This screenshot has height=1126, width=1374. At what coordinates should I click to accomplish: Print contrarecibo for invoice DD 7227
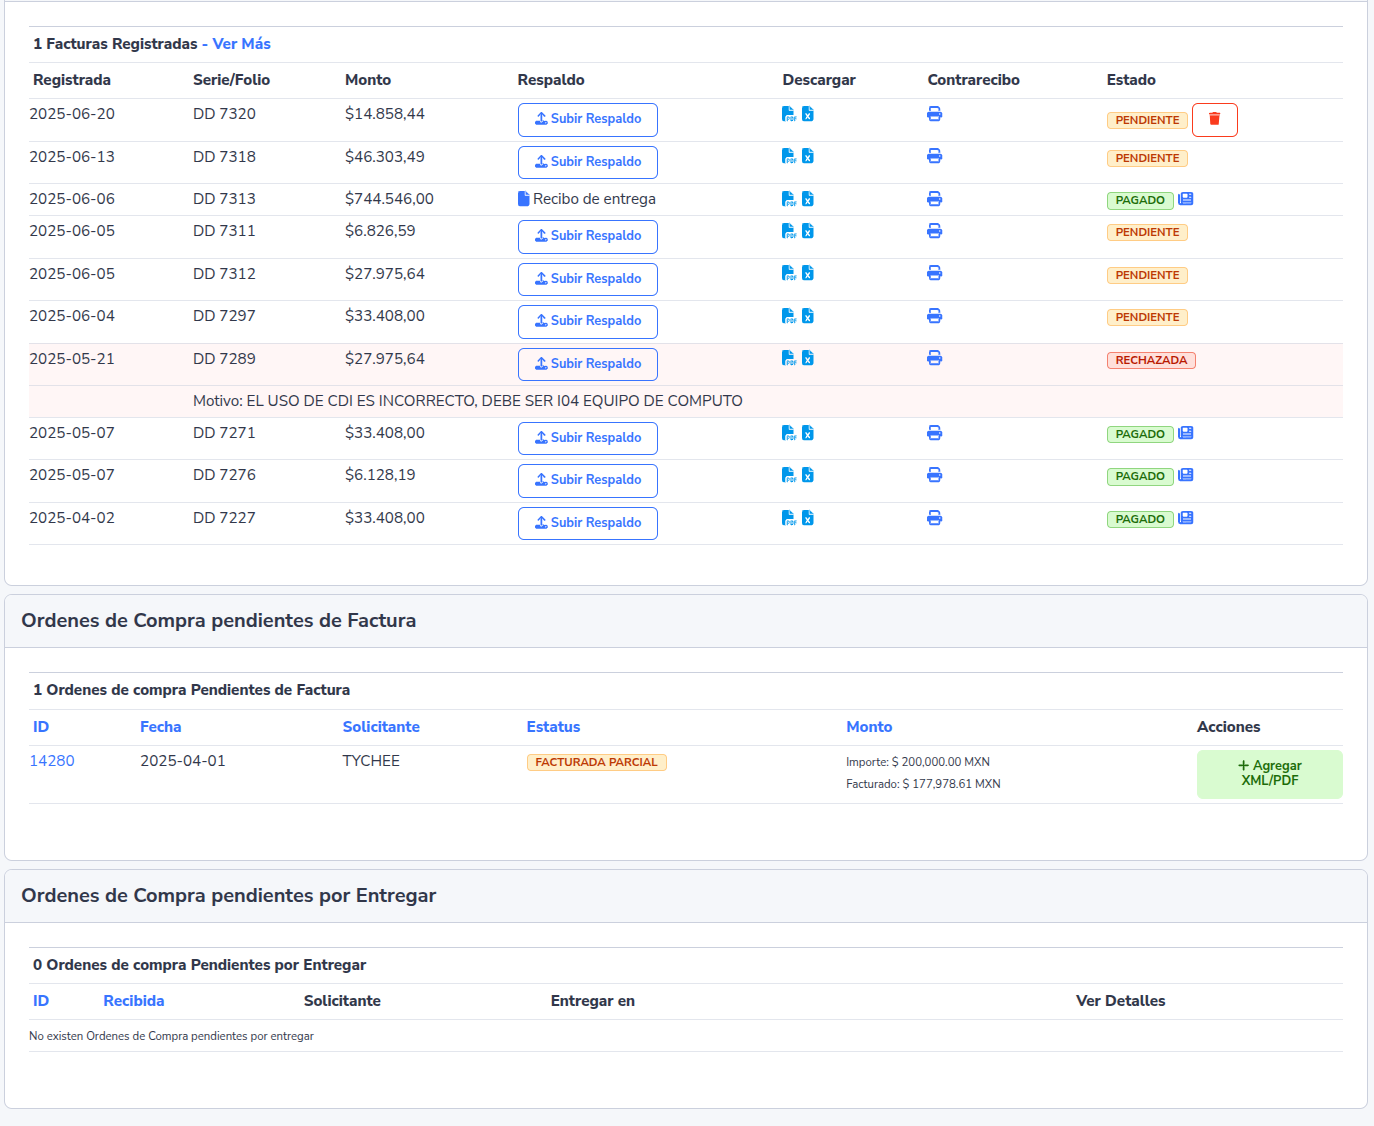pos(934,518)
